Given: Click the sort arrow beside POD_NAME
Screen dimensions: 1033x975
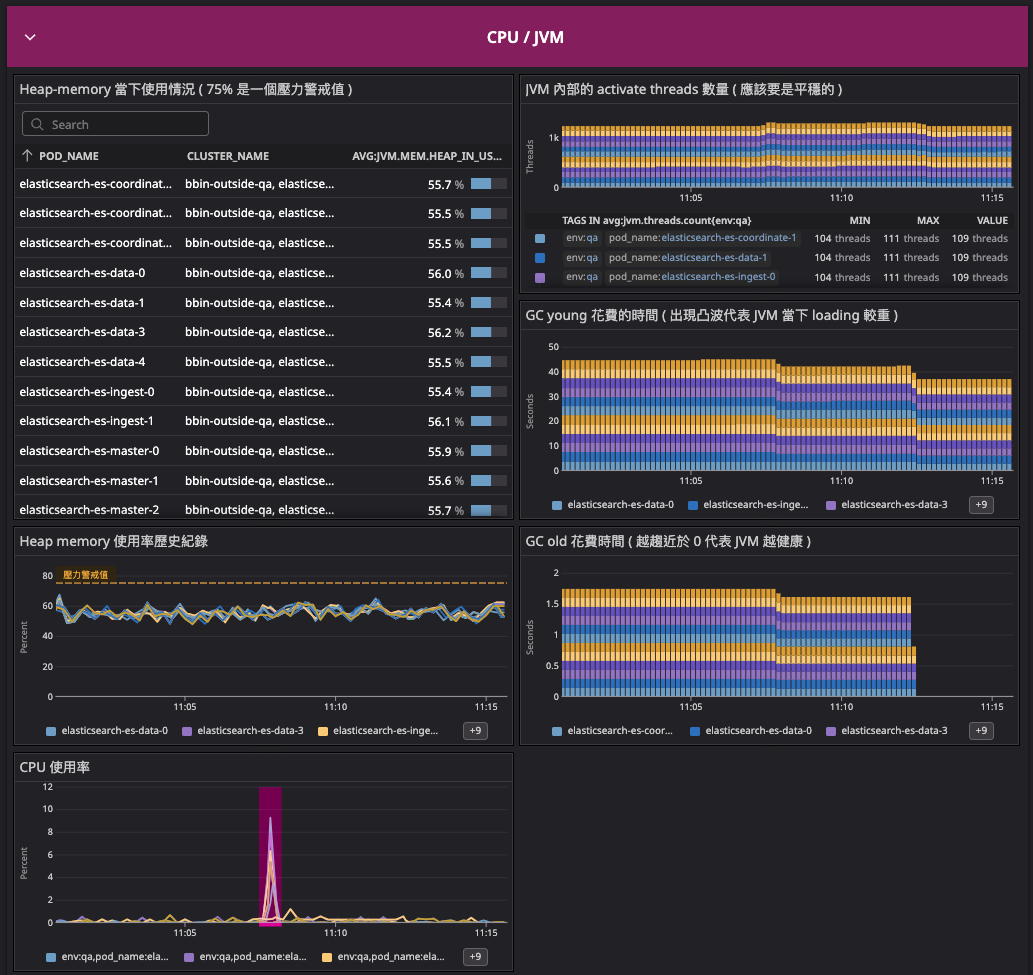Looking at the screenshot, I should click(x=27, y=156).
